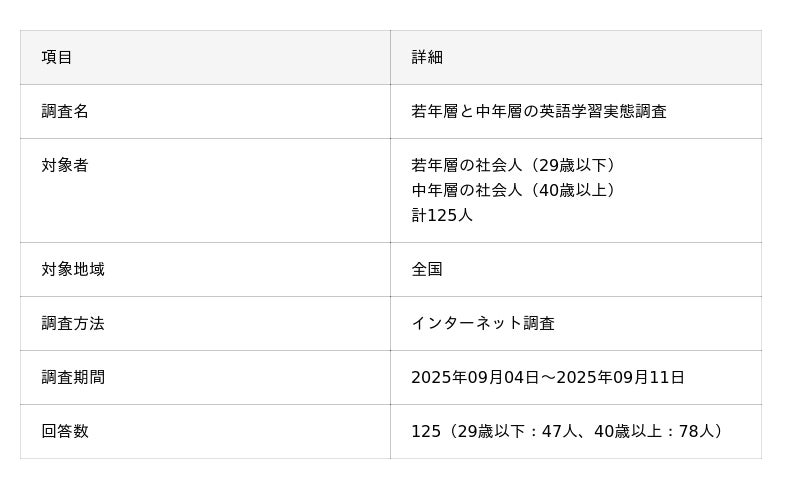
Task: Click the インターネット調査 cell value
Action: tap(483, 323)
